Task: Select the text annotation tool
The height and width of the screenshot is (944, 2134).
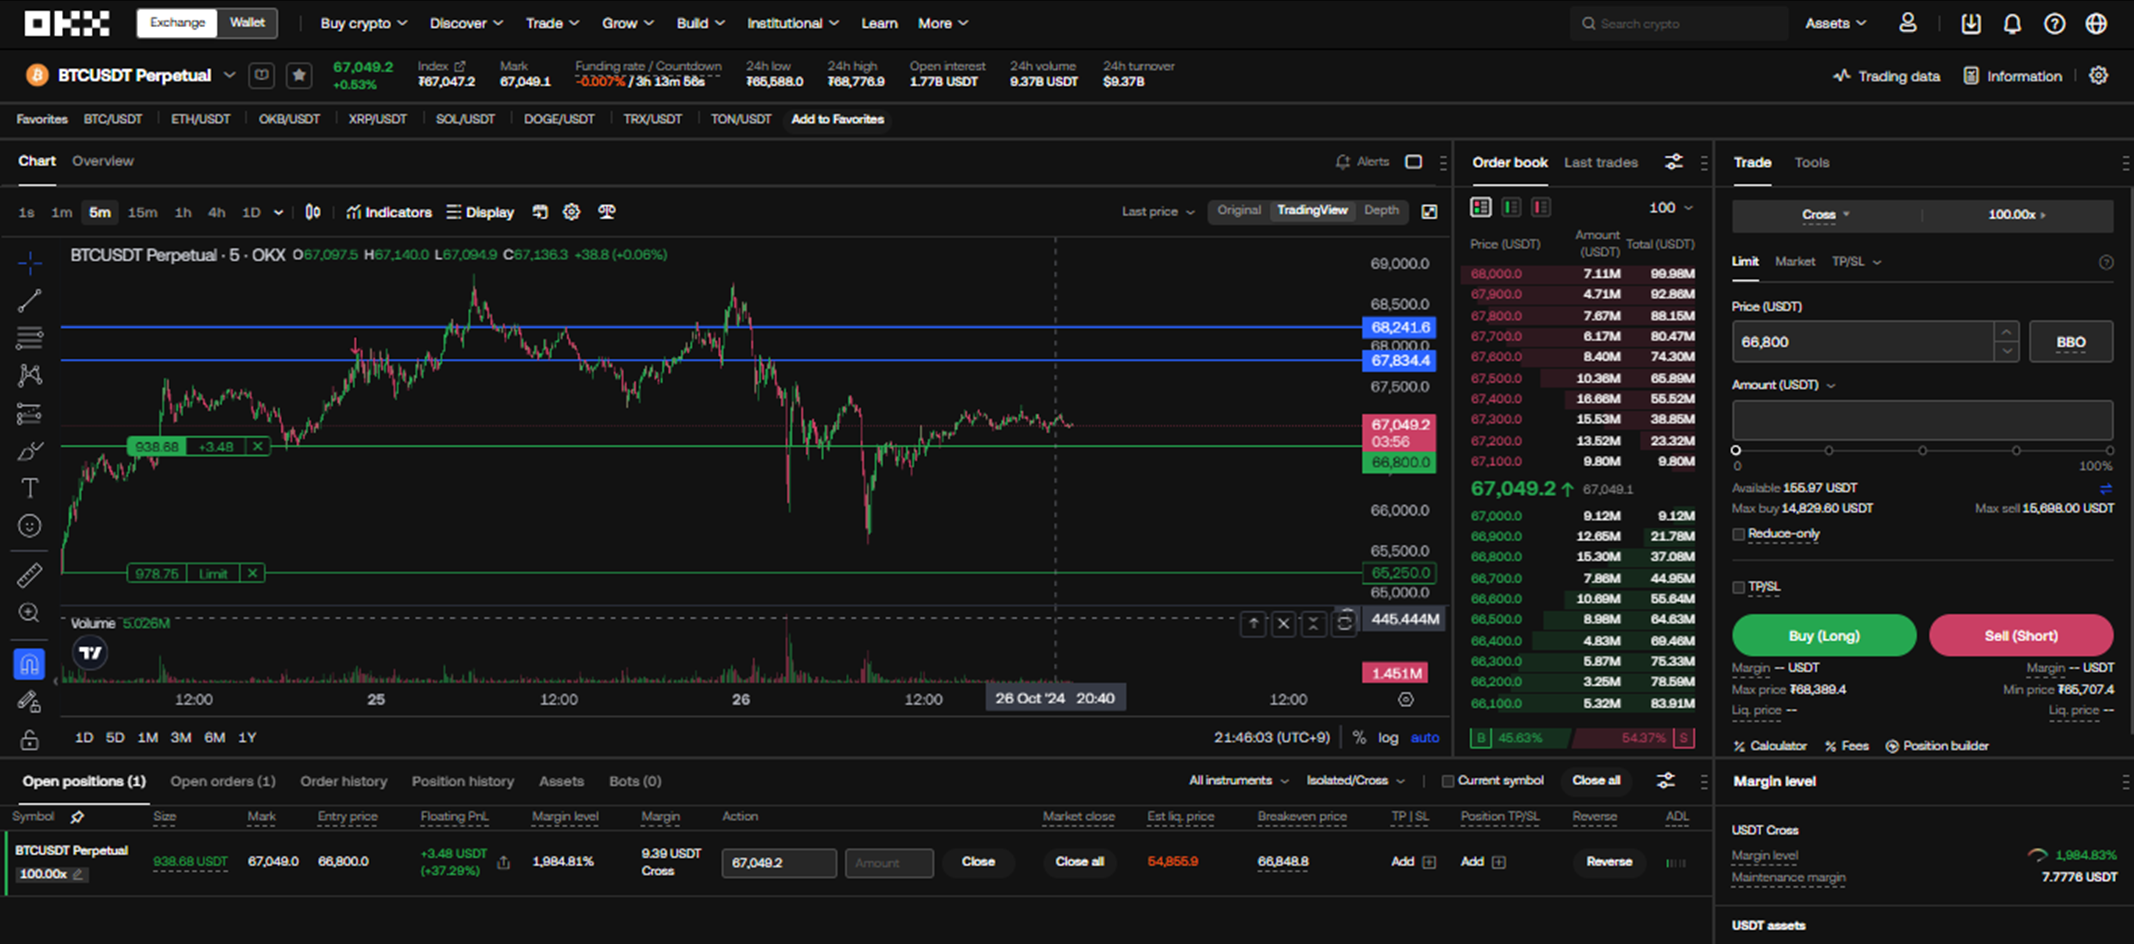Action: pos(29,488)
